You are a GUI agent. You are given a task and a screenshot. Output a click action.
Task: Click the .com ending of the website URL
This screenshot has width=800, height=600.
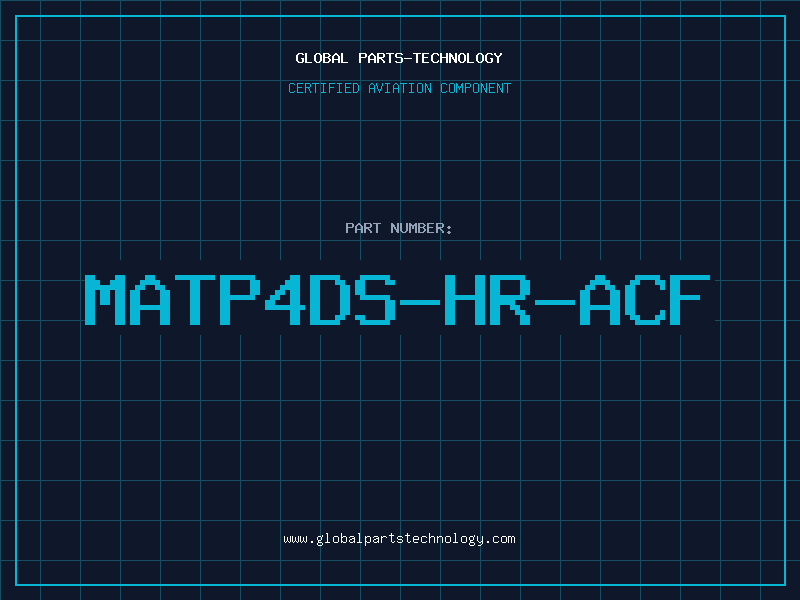(500, 539)
